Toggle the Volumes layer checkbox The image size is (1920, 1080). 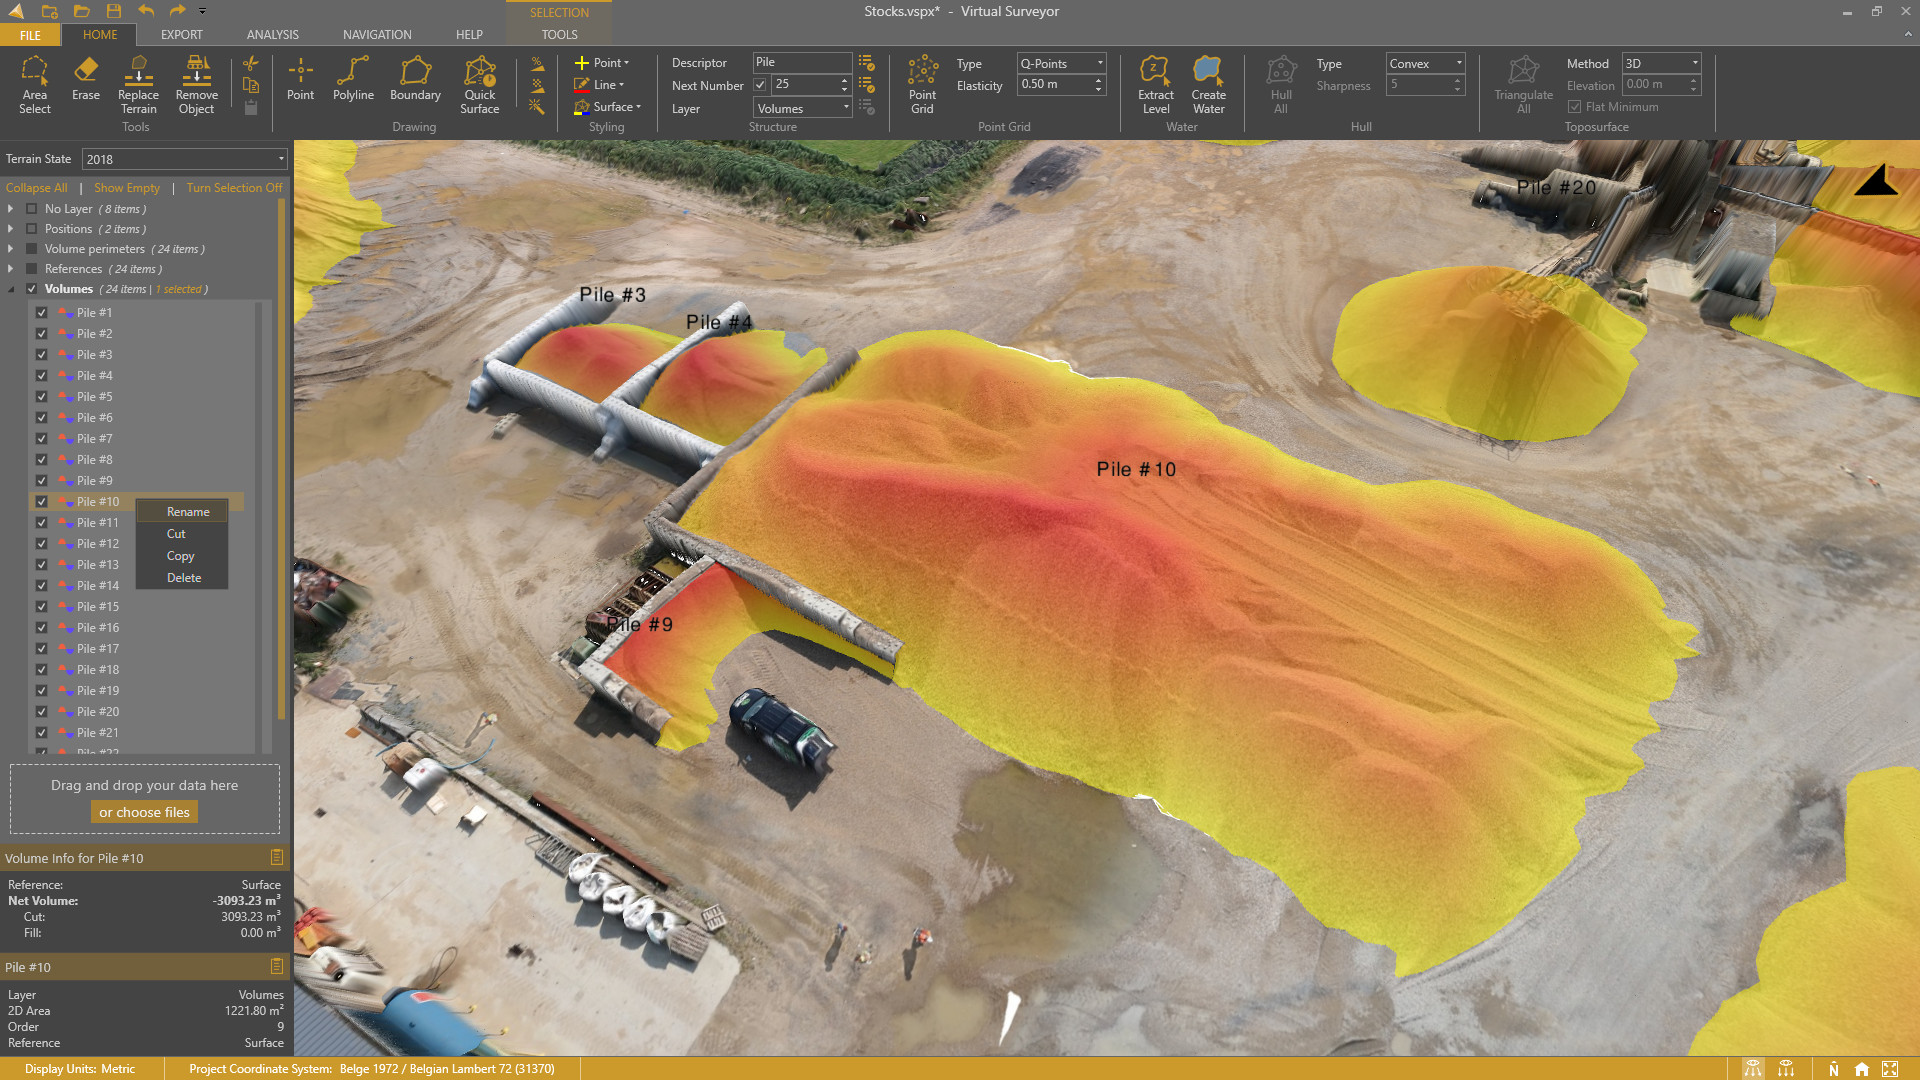click(x=32, y=289)
